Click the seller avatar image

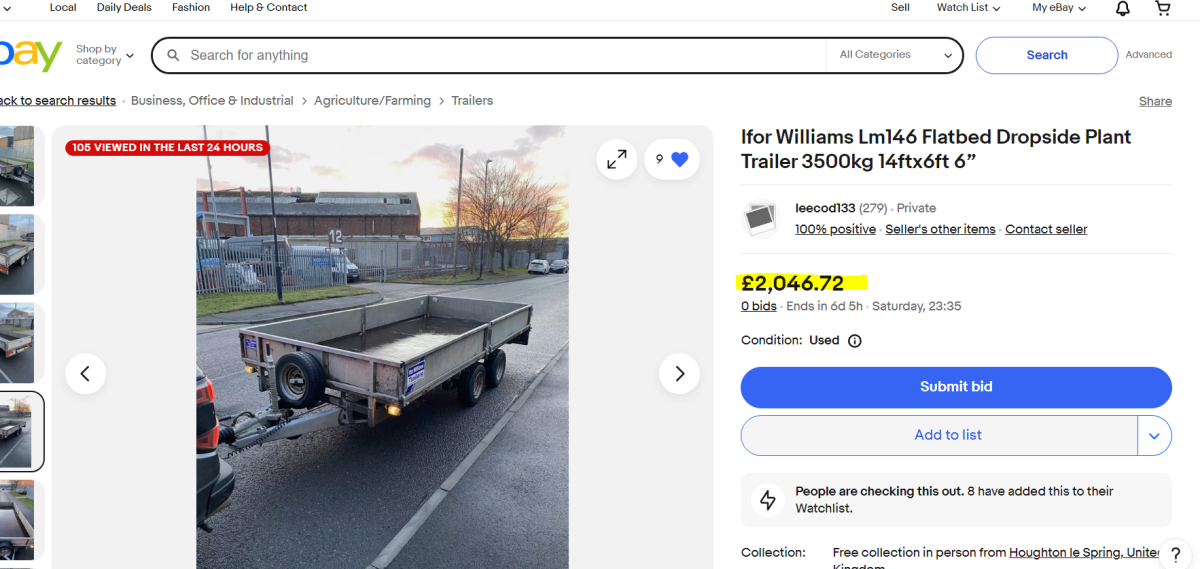(761, 219)
